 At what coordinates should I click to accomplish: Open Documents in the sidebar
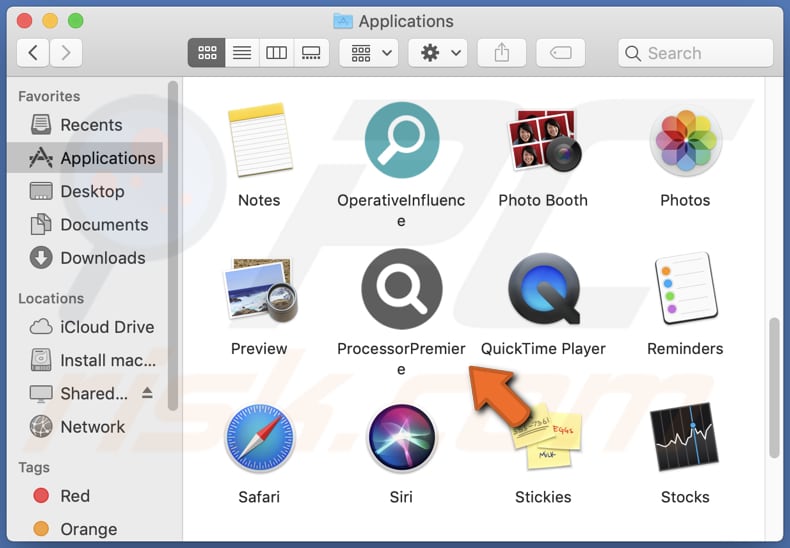85,224
